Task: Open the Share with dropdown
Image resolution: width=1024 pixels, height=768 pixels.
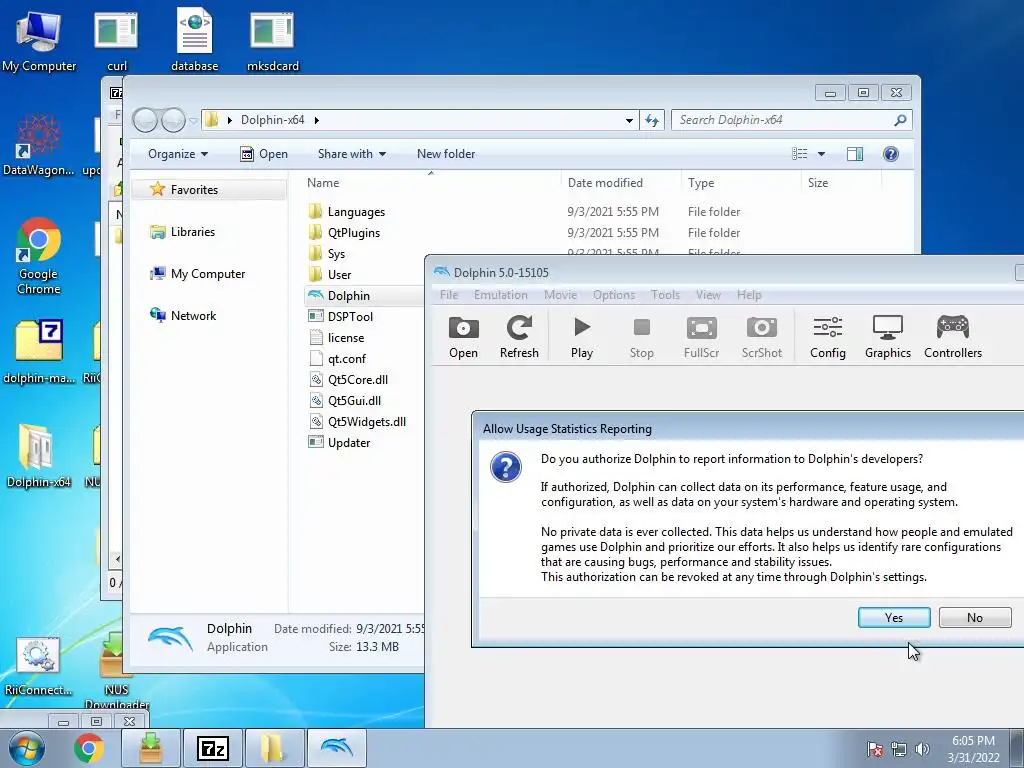Action: 351,154
